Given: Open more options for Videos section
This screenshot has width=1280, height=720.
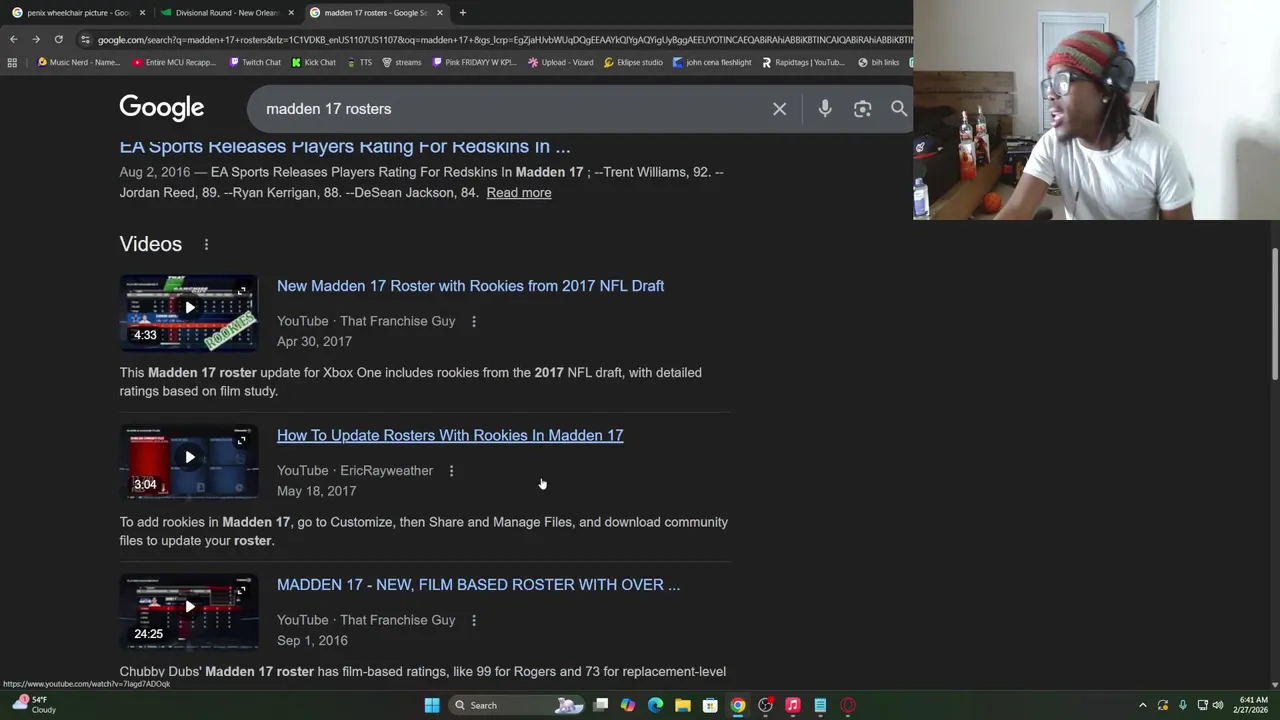Looking at the screenshot, I should (206, 244).
